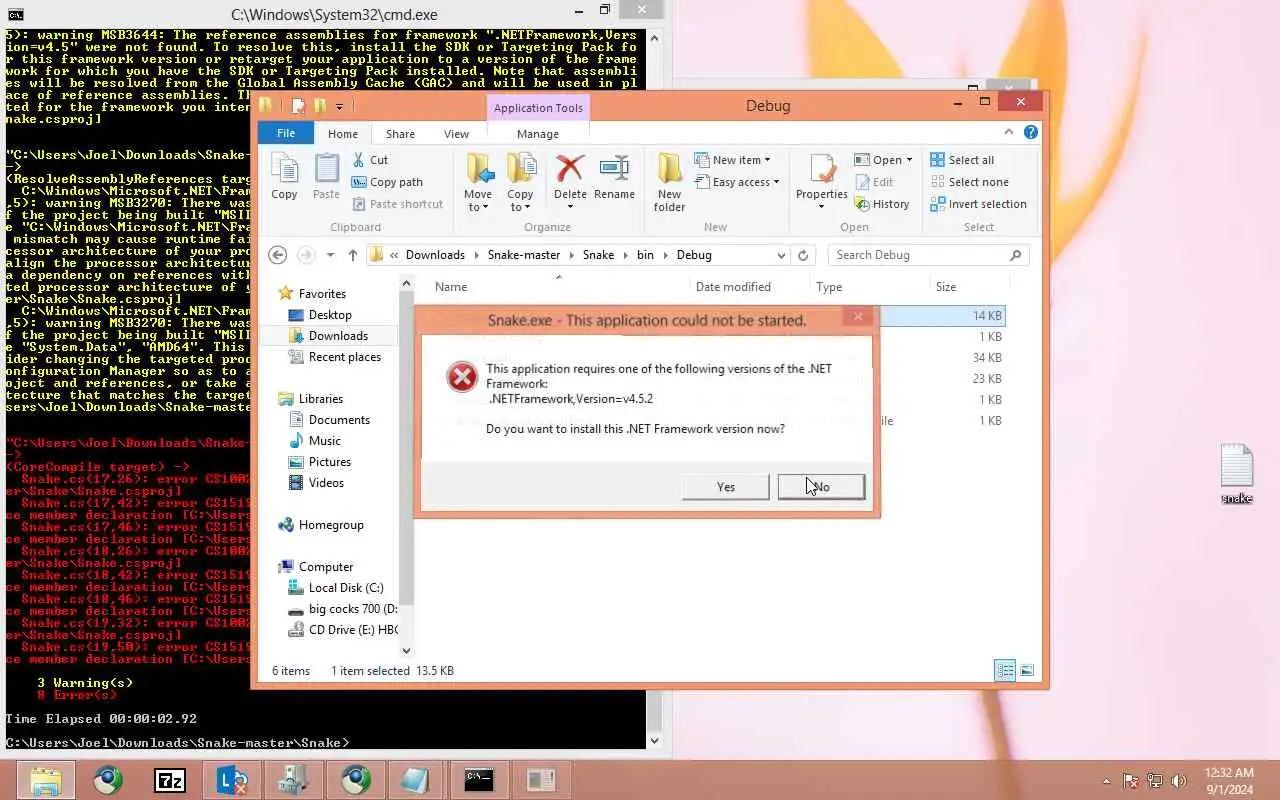
Task: Click the Edit command in the Open group
Action: pos(874,182)
